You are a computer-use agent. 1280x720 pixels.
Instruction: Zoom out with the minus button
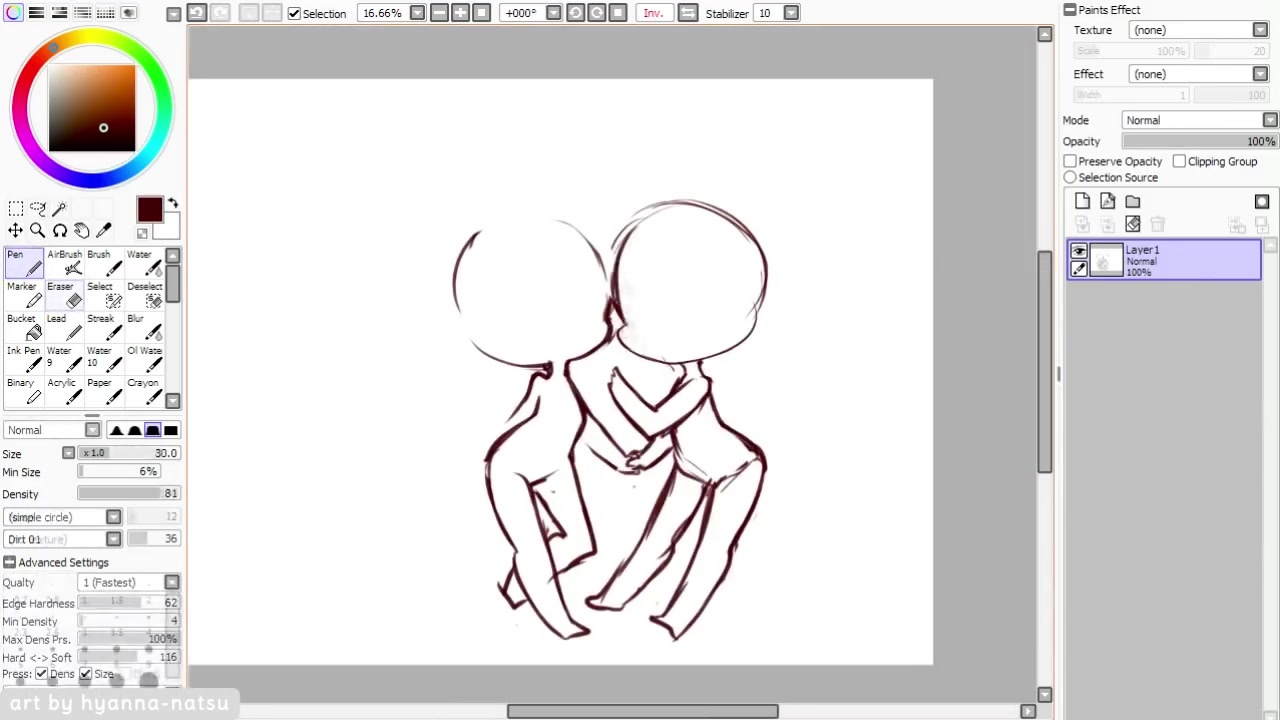click(438, 13)
